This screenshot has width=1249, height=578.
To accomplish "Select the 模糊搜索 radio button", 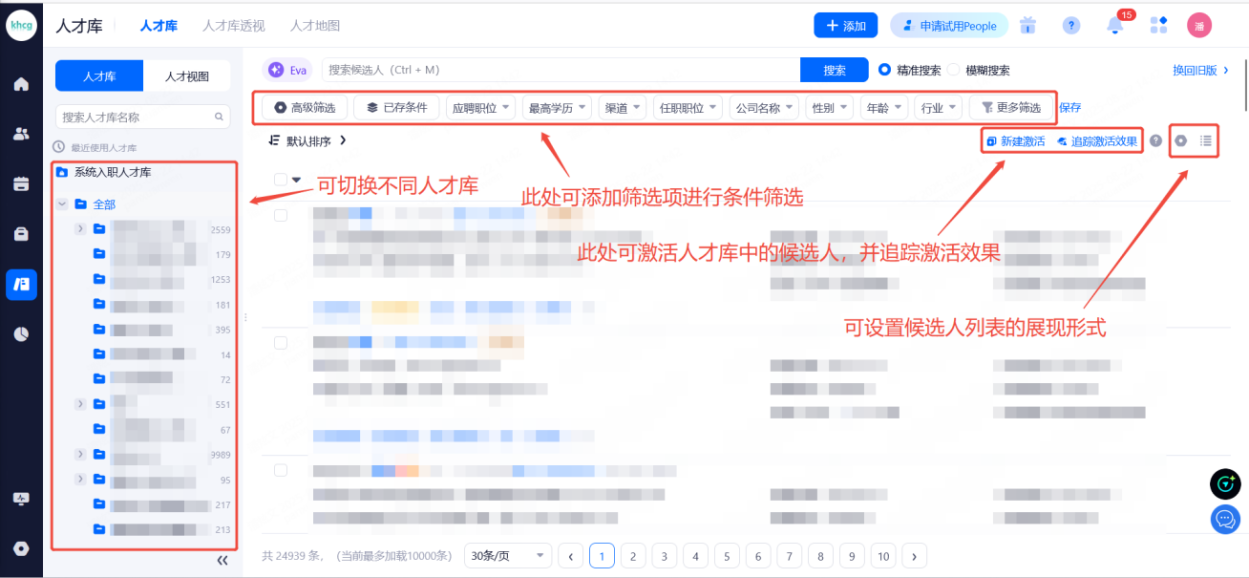I will click(954, 70).
